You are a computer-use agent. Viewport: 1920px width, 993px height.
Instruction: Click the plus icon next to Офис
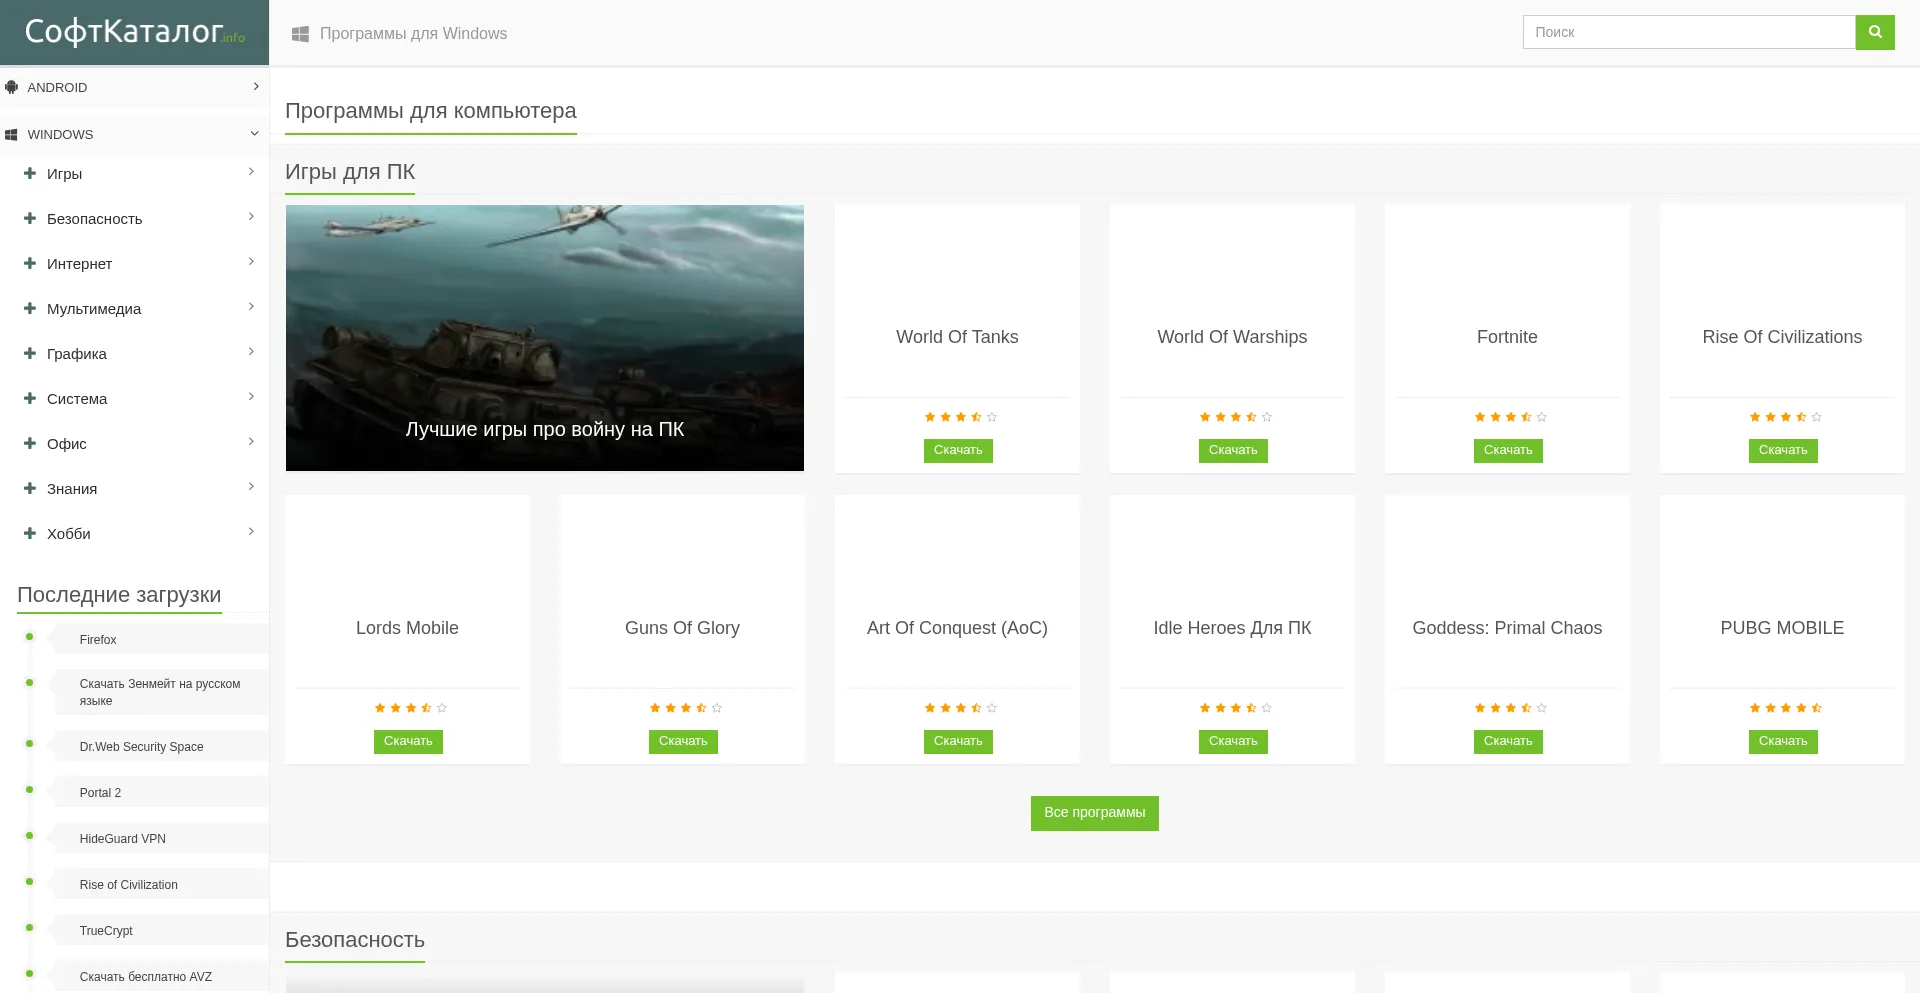[30, 443]
